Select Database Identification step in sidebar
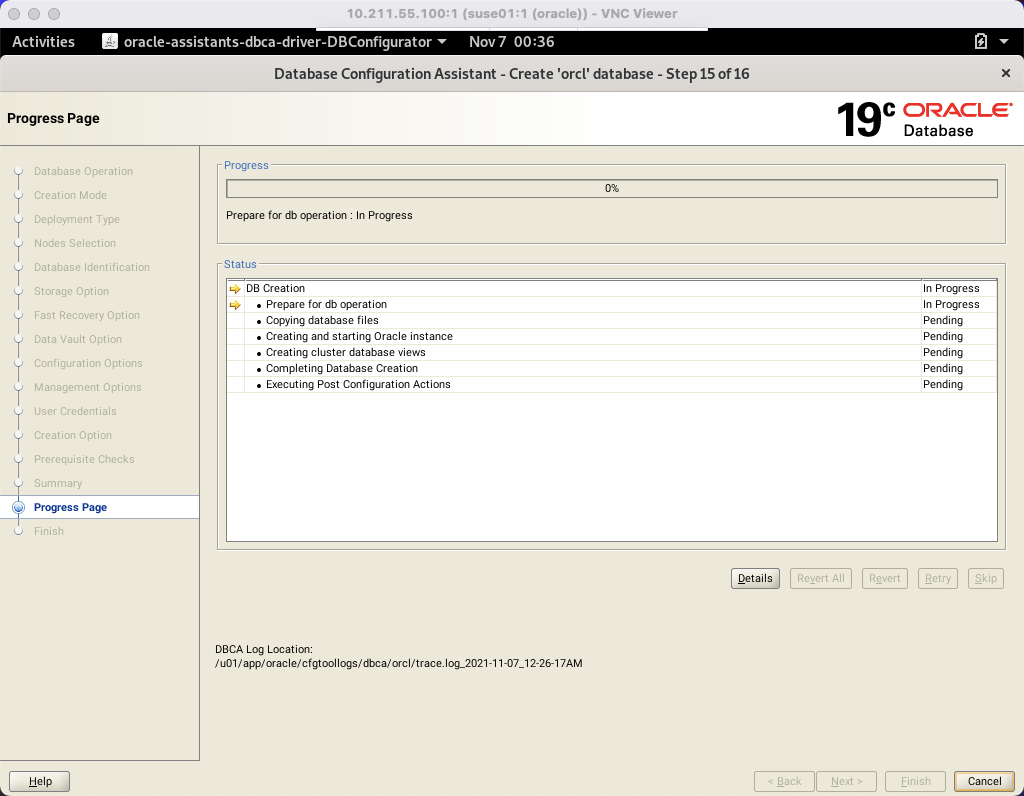1024x796 pixels. [x=91, y=267]
